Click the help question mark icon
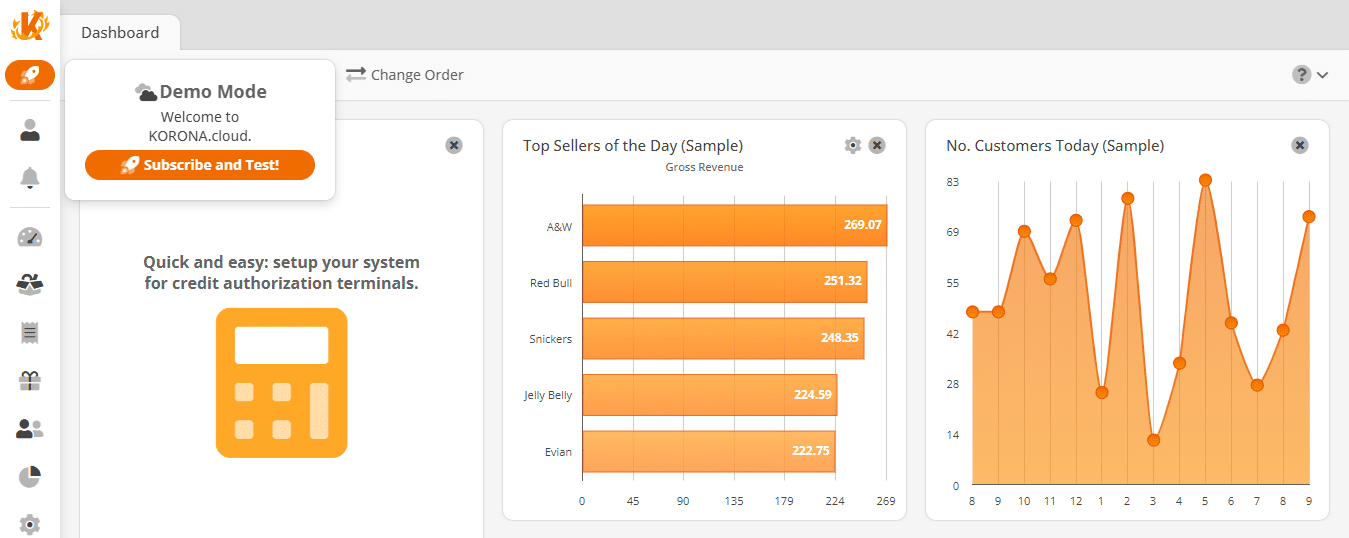Screen dimensions: 1349x538 click(x=1301, y=75)
